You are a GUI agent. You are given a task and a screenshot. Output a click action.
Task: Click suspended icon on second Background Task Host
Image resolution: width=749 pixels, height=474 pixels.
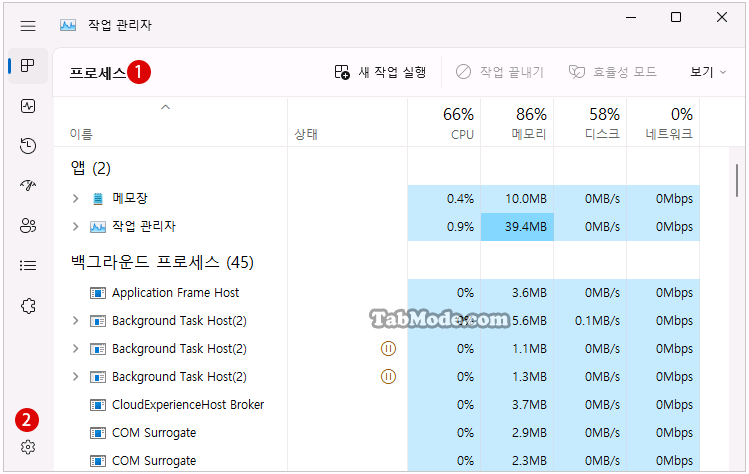(x=388, y=349)
